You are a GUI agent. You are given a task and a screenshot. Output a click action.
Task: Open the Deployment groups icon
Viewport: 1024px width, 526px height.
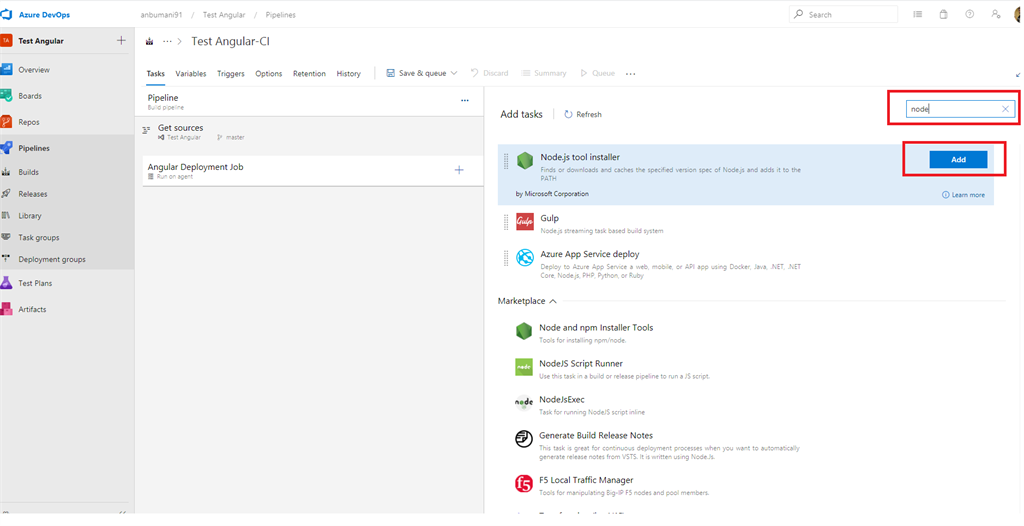pos(6,259)
